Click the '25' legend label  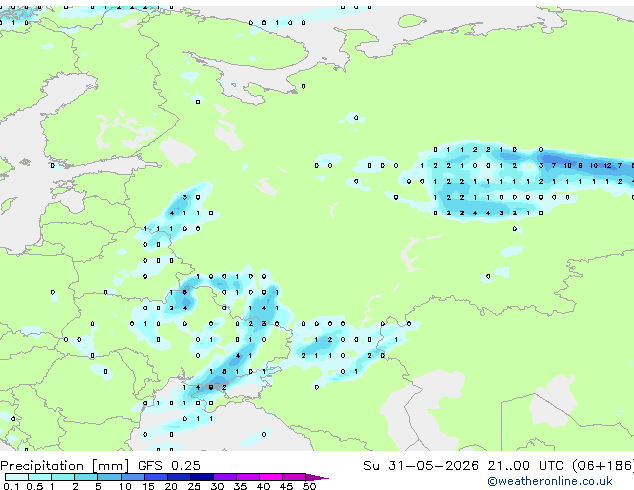click(x=194, y=486)
